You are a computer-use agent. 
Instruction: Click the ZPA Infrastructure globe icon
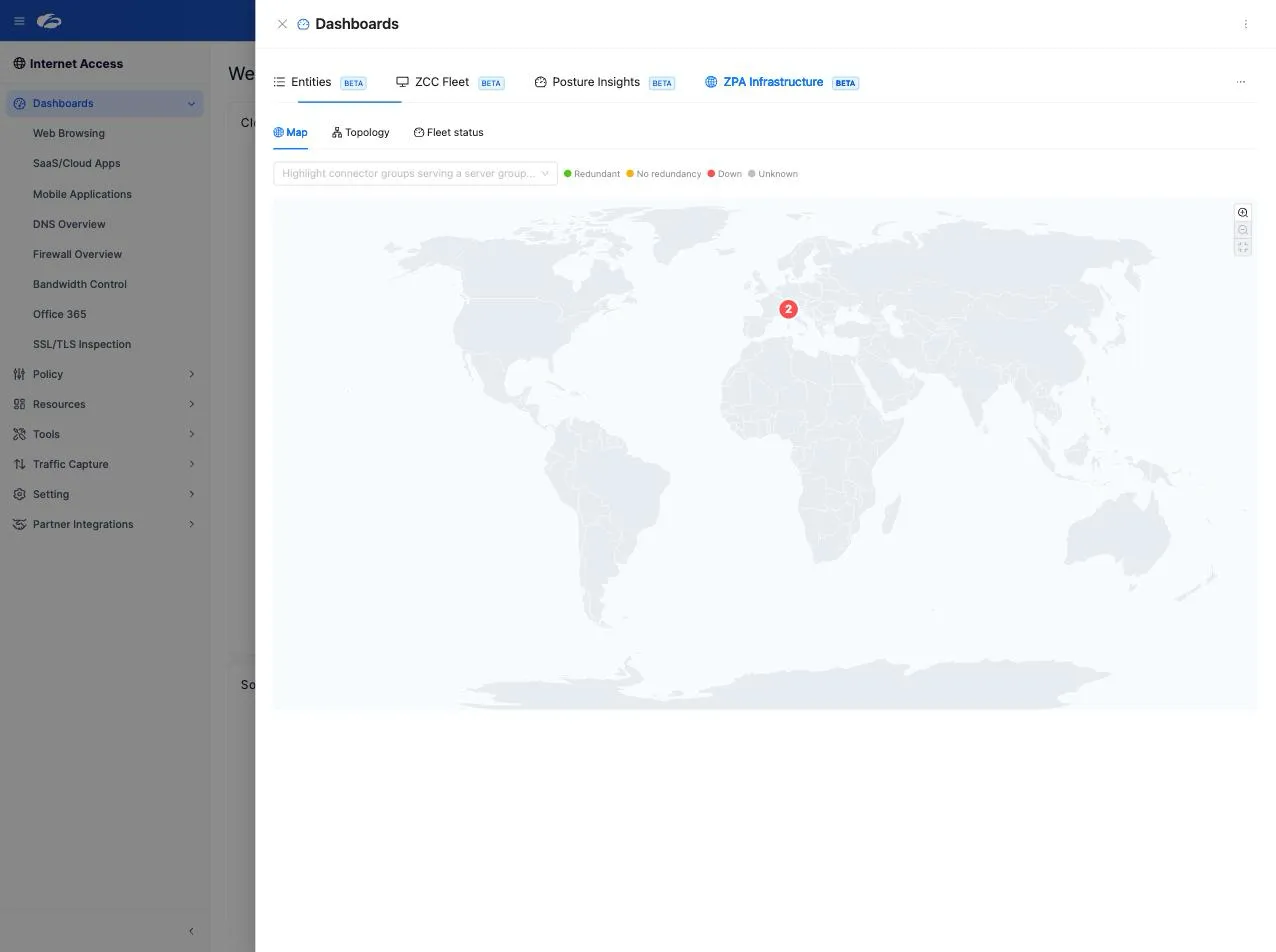pyautogui.click(x=711, y=82)
